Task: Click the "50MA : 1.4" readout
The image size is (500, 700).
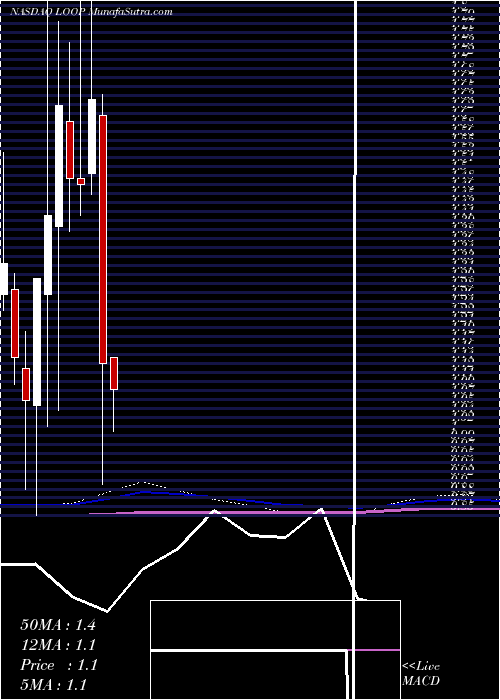Action: (x=58, y=625)
